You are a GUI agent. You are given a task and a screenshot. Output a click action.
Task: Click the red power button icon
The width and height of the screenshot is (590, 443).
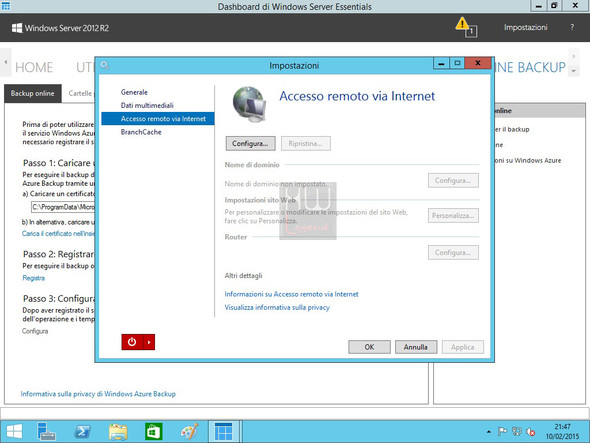pyautogui.click(x=132, y=342)
